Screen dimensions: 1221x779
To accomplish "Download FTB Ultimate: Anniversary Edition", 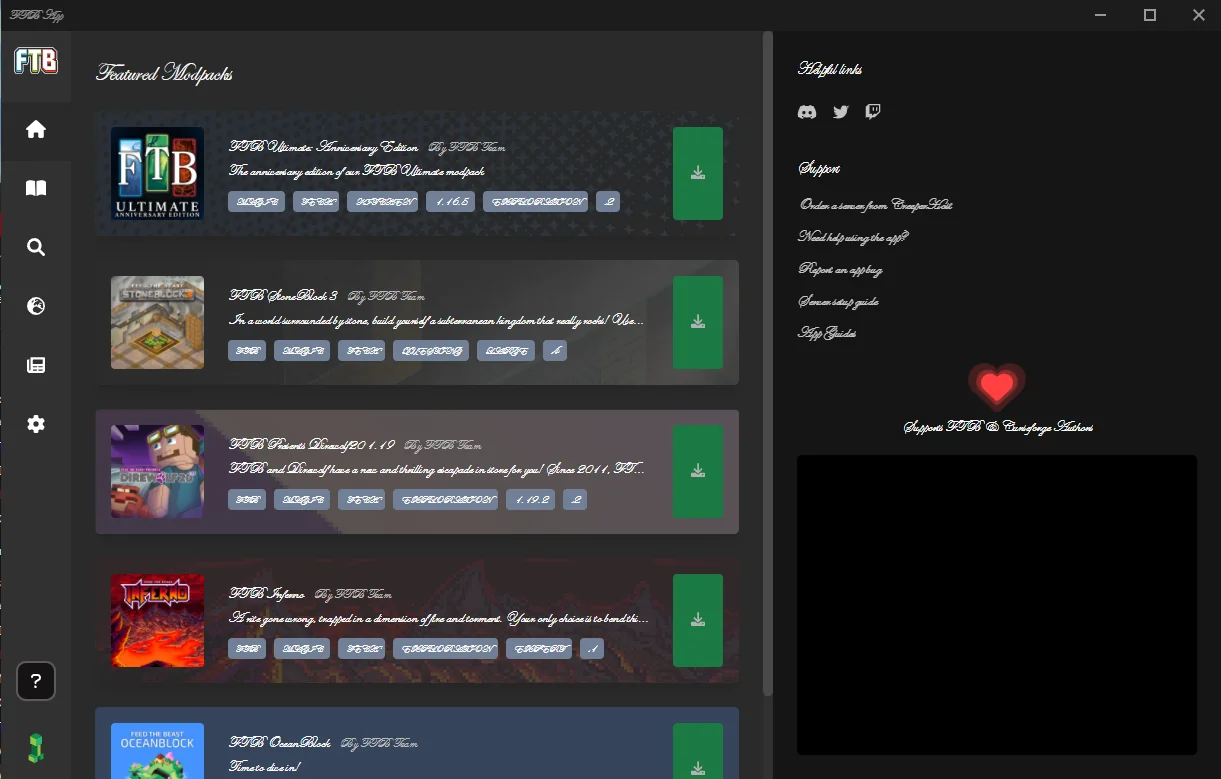I will click(698, 173).
